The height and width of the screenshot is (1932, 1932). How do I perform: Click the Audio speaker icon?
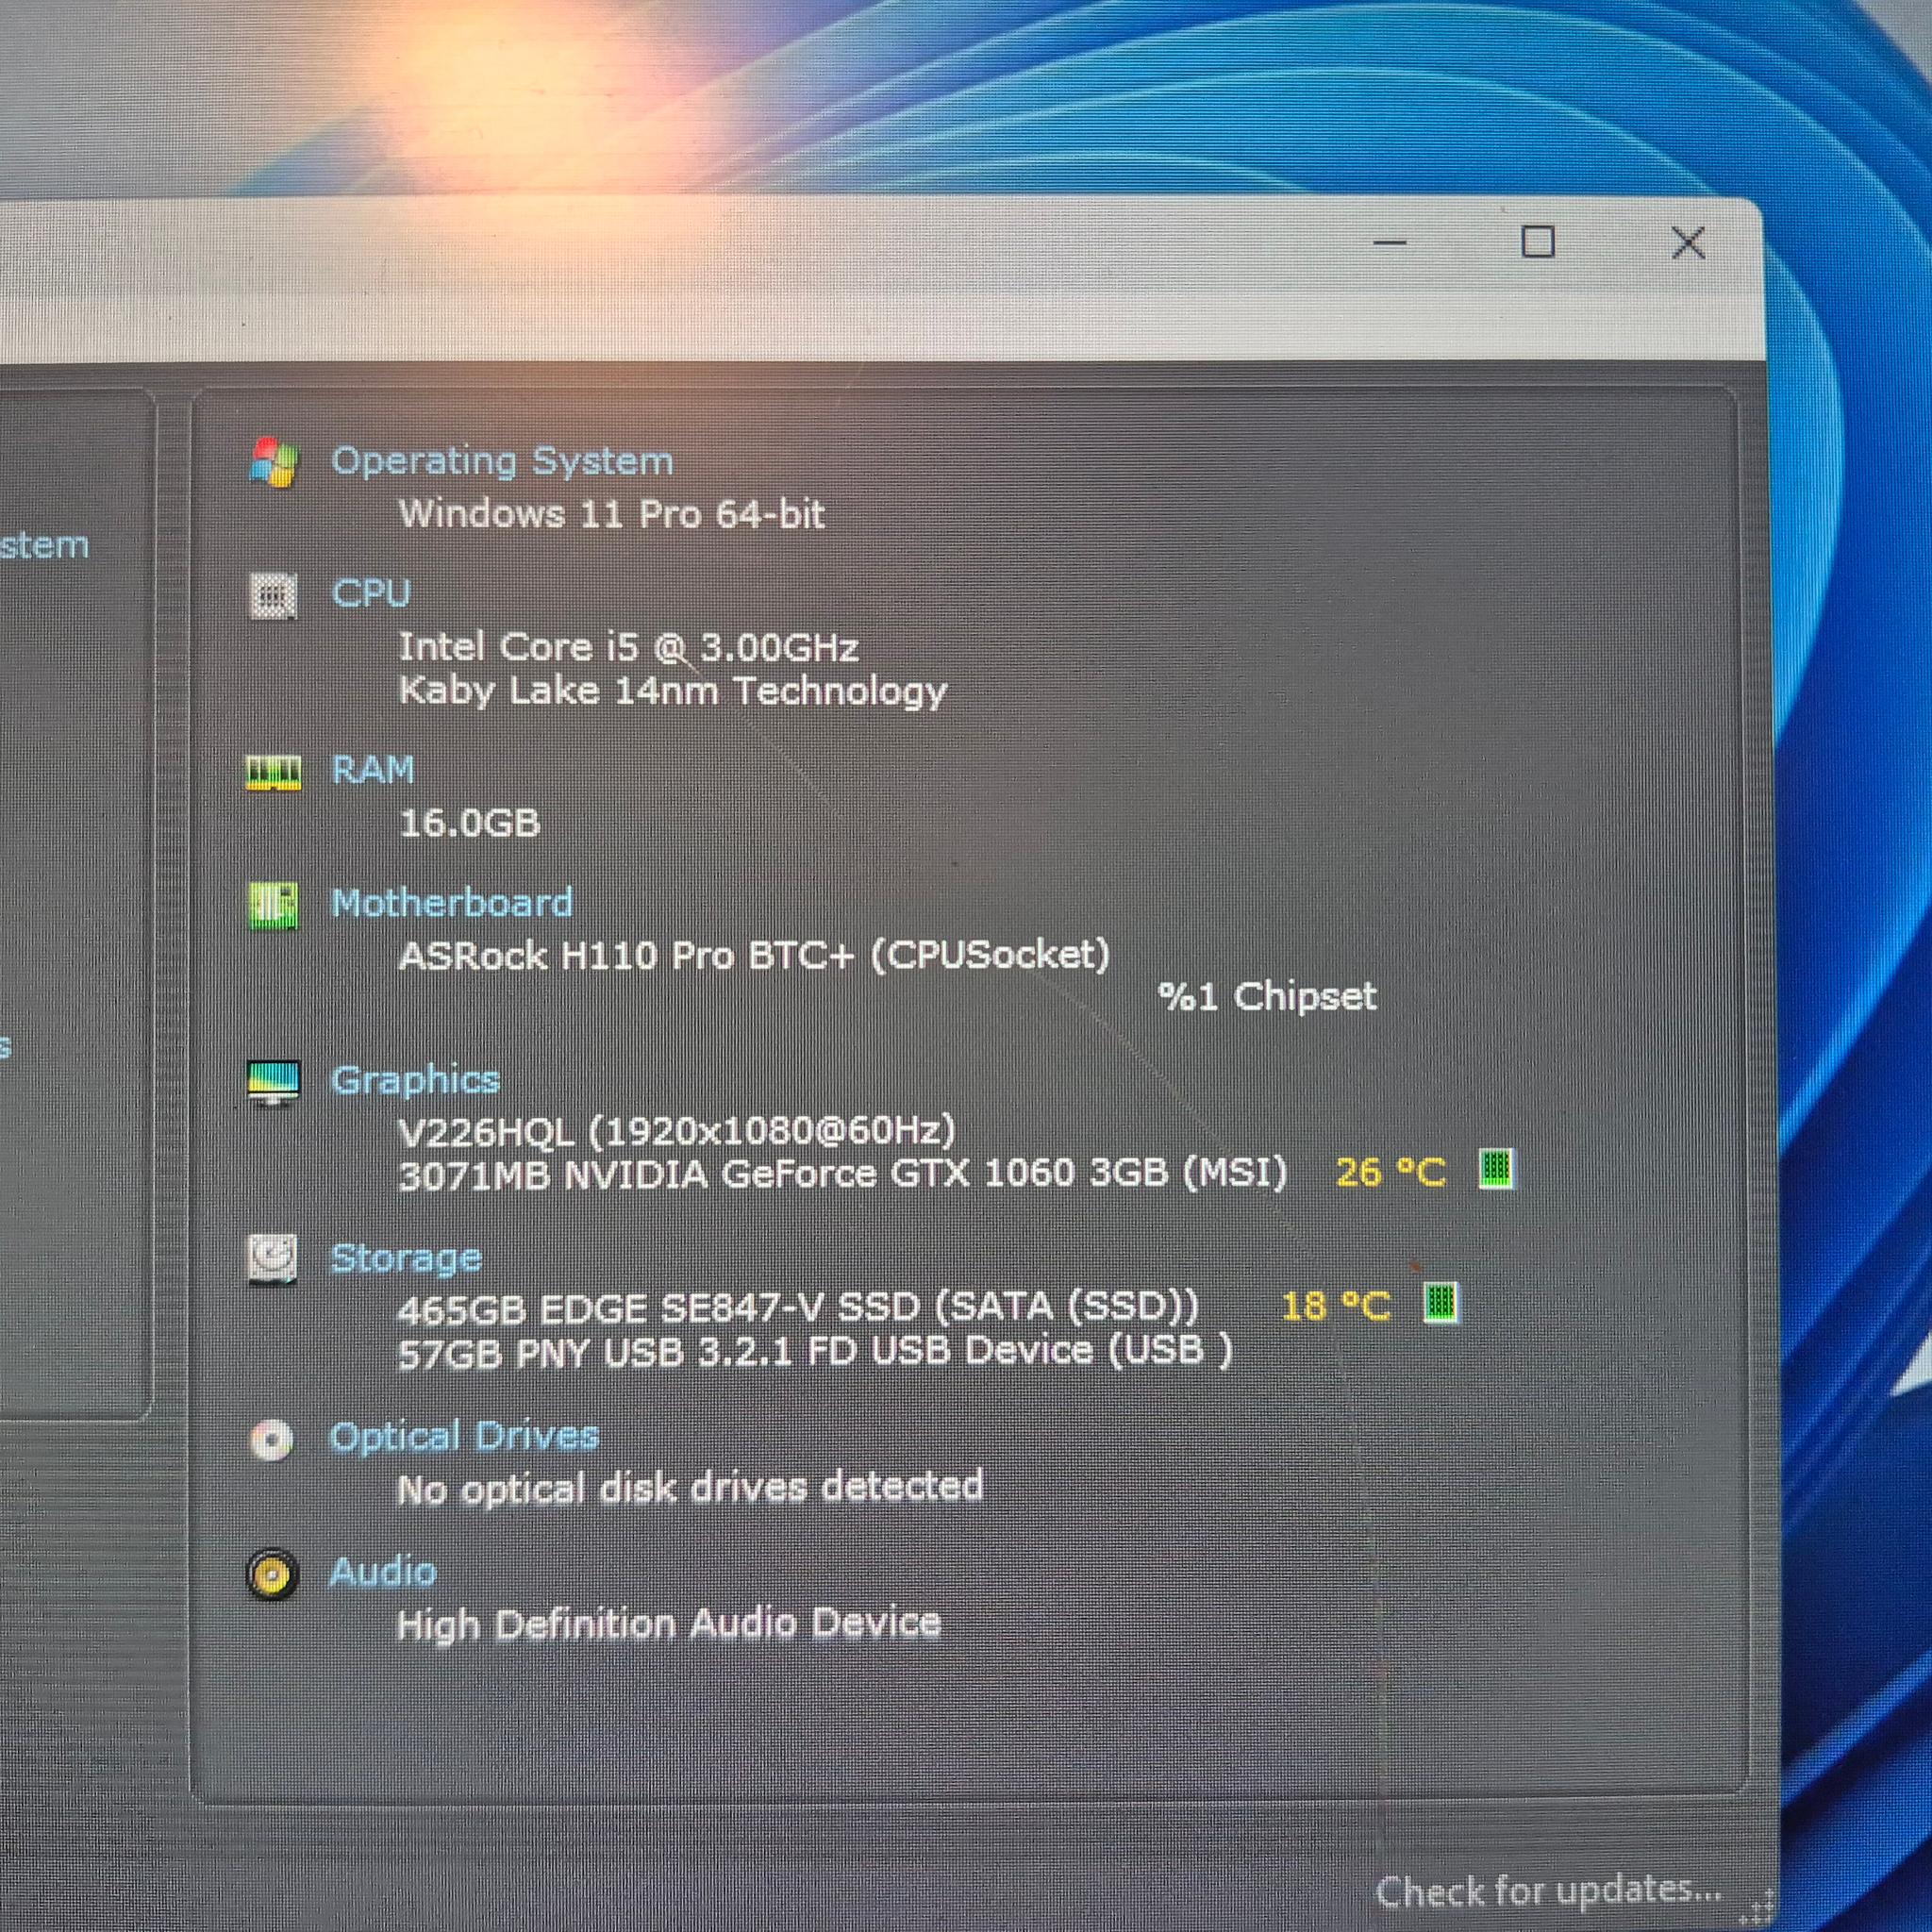pyautogui.click(x=272, y=1576)
